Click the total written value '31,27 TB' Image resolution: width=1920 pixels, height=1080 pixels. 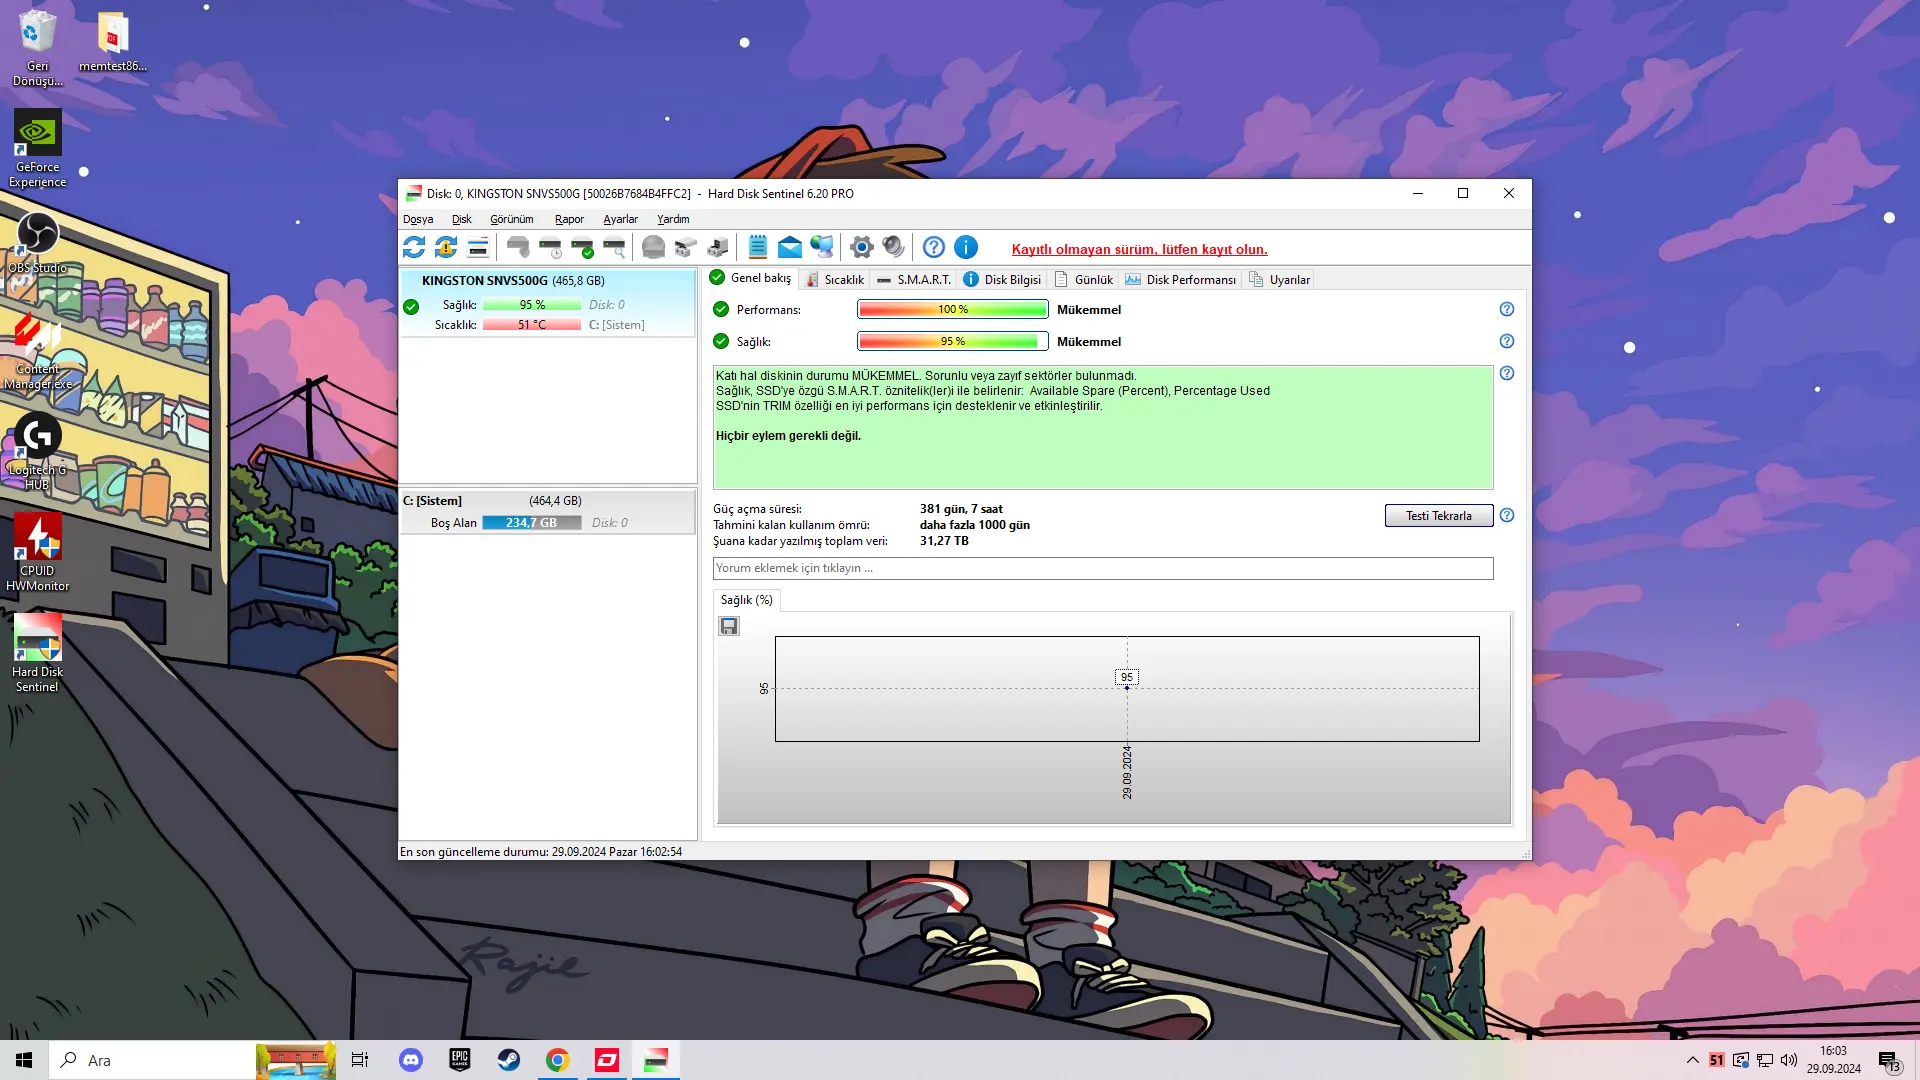[943, 541]
